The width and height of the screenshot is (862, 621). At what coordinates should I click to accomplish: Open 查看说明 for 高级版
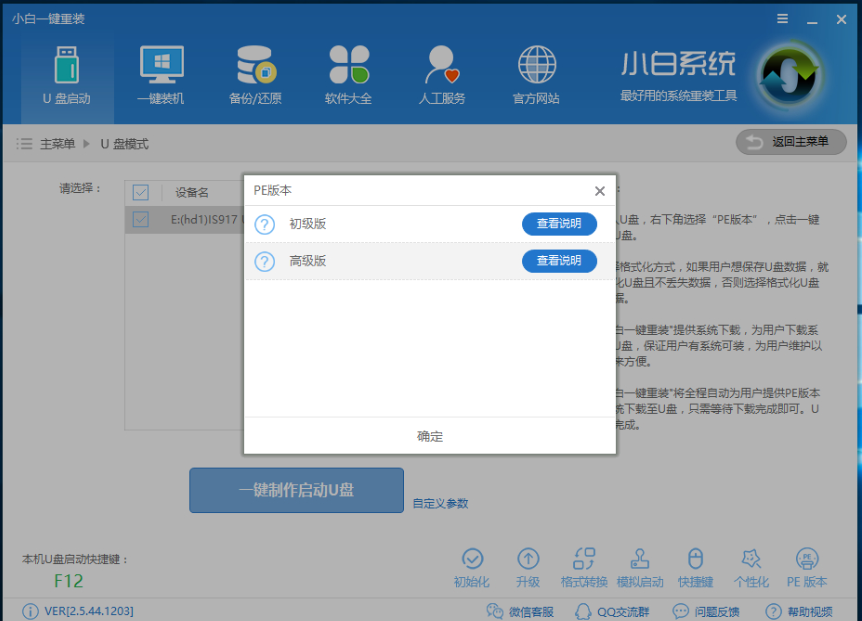[x=559, y=261]
